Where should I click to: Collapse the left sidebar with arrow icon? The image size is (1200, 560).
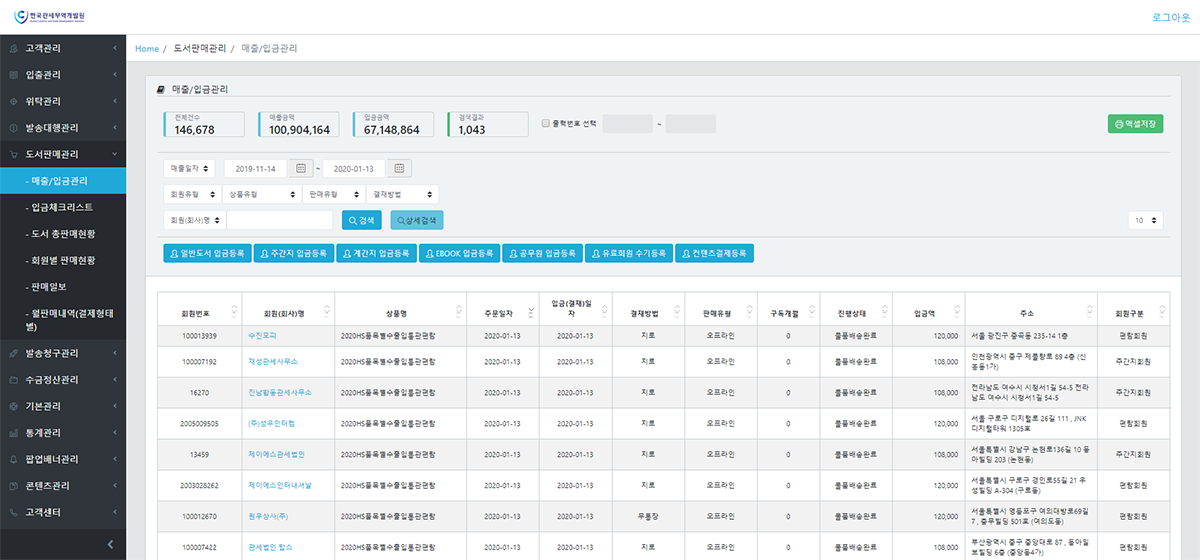[110, 544]
